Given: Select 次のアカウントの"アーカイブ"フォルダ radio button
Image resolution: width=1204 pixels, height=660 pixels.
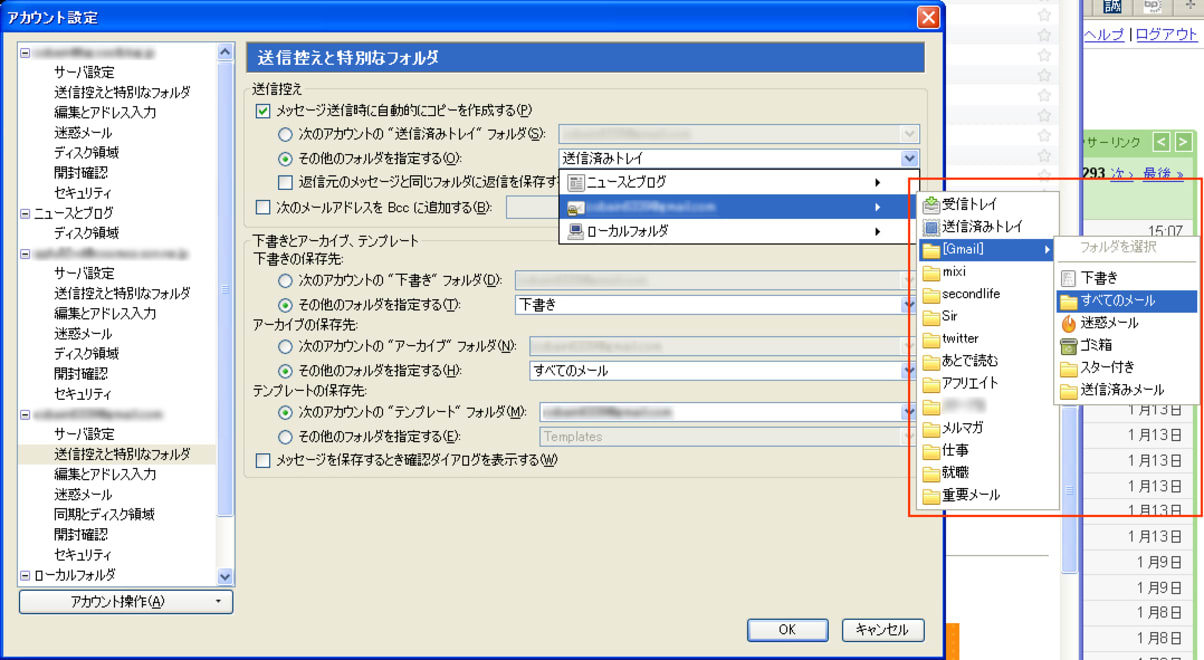Looking at the screenshot, I should pos(285,347).
